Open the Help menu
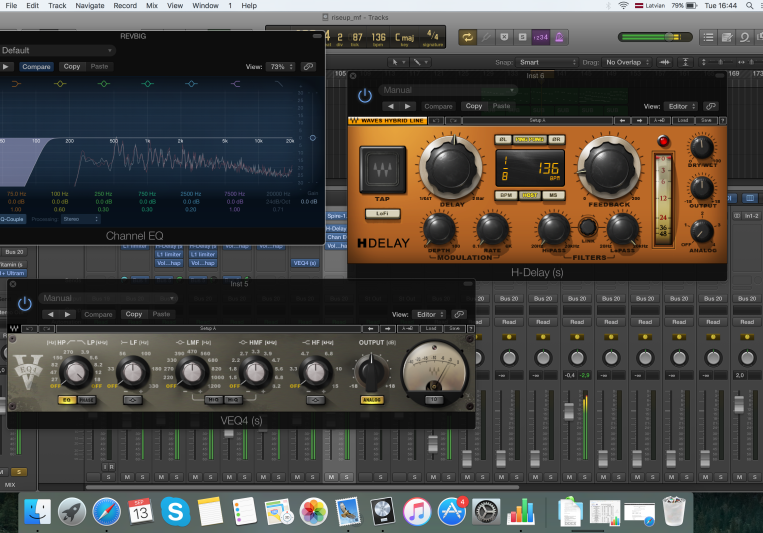 pos(249,5)
